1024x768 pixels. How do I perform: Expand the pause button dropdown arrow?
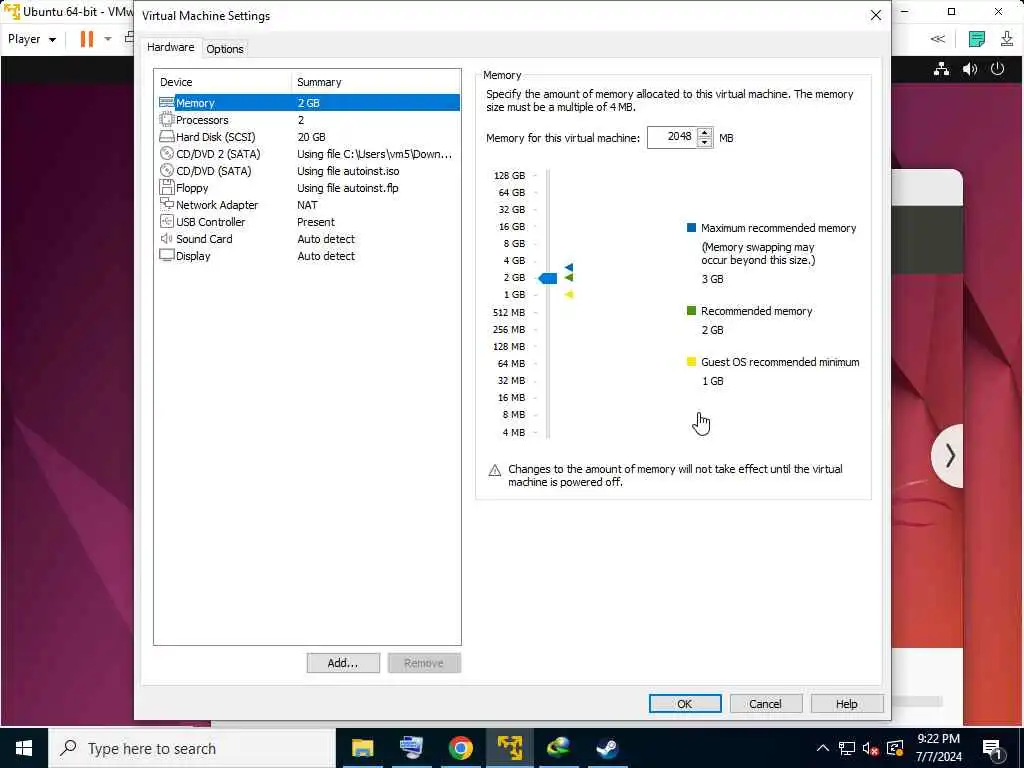[x=108, y=39]
